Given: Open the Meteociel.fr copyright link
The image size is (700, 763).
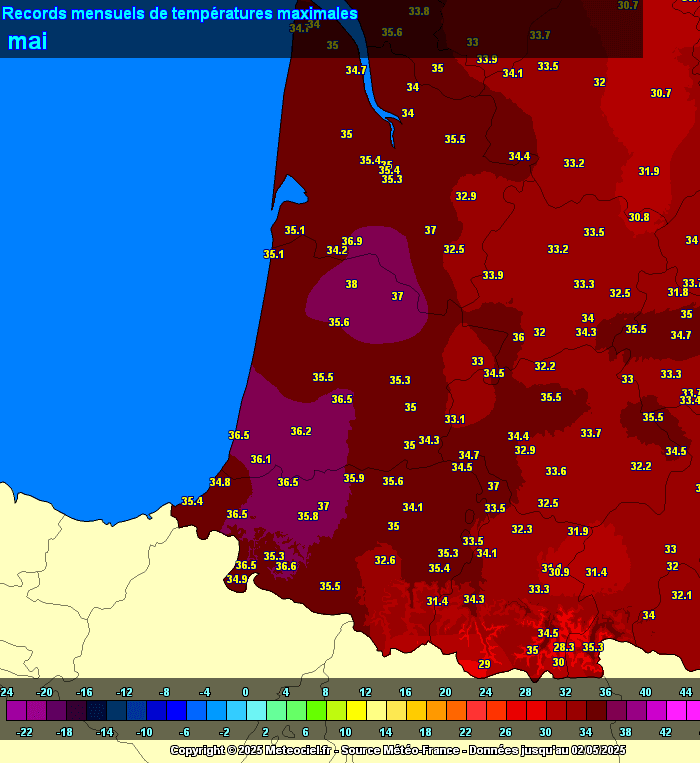Looking at the screenshot, I should pyautogui.click(x=291, y=750).
